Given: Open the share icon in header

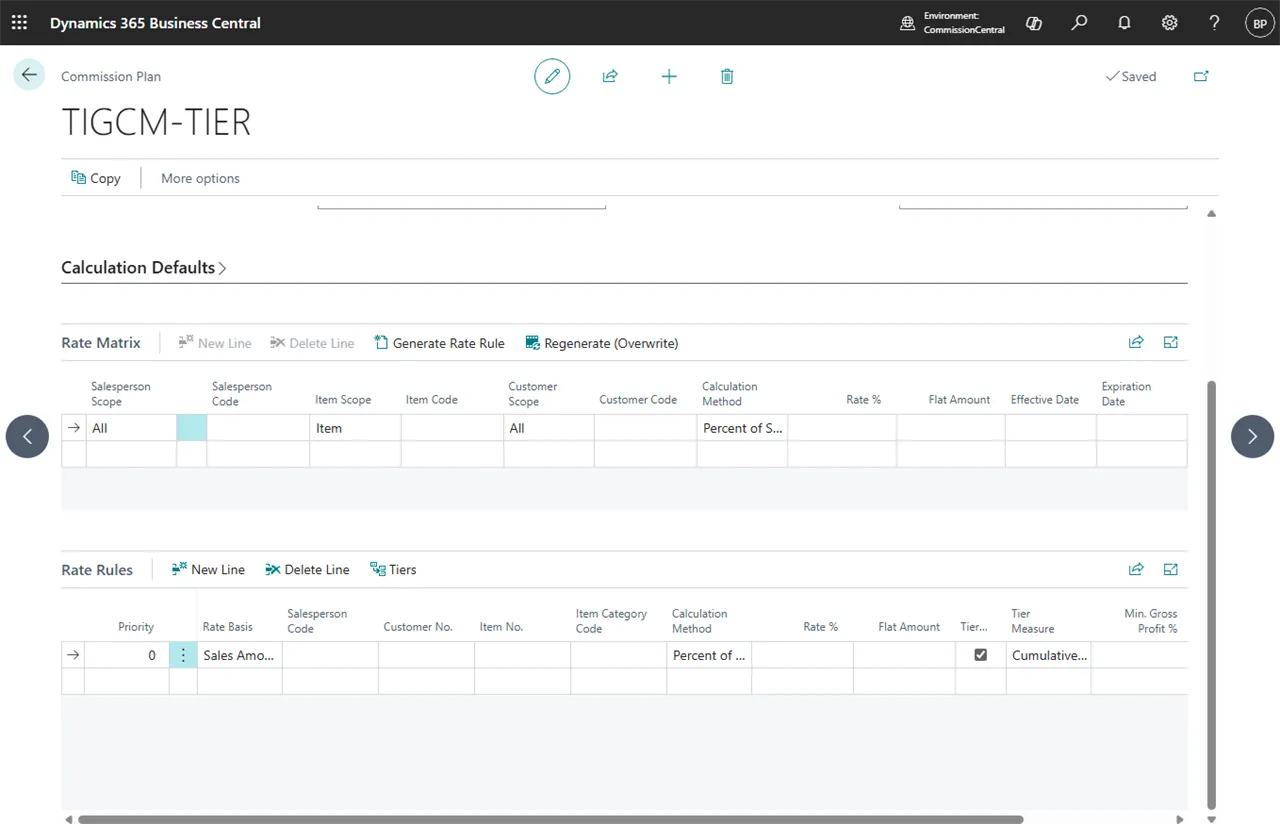Looking at the screenshot, I should (x=610, y=76).
